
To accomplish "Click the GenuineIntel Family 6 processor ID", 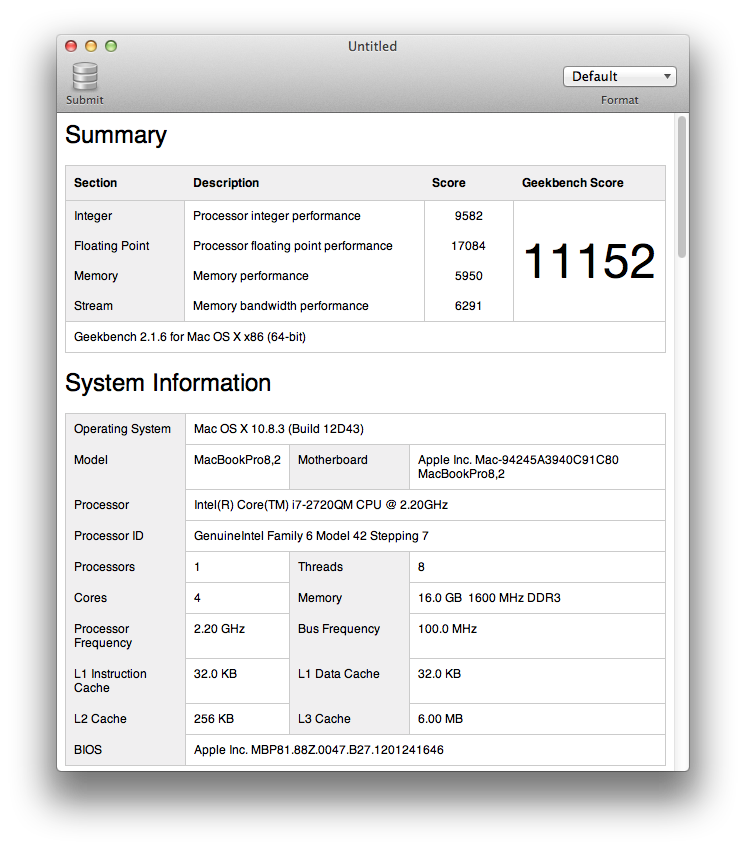I will (x=311, y=536).
